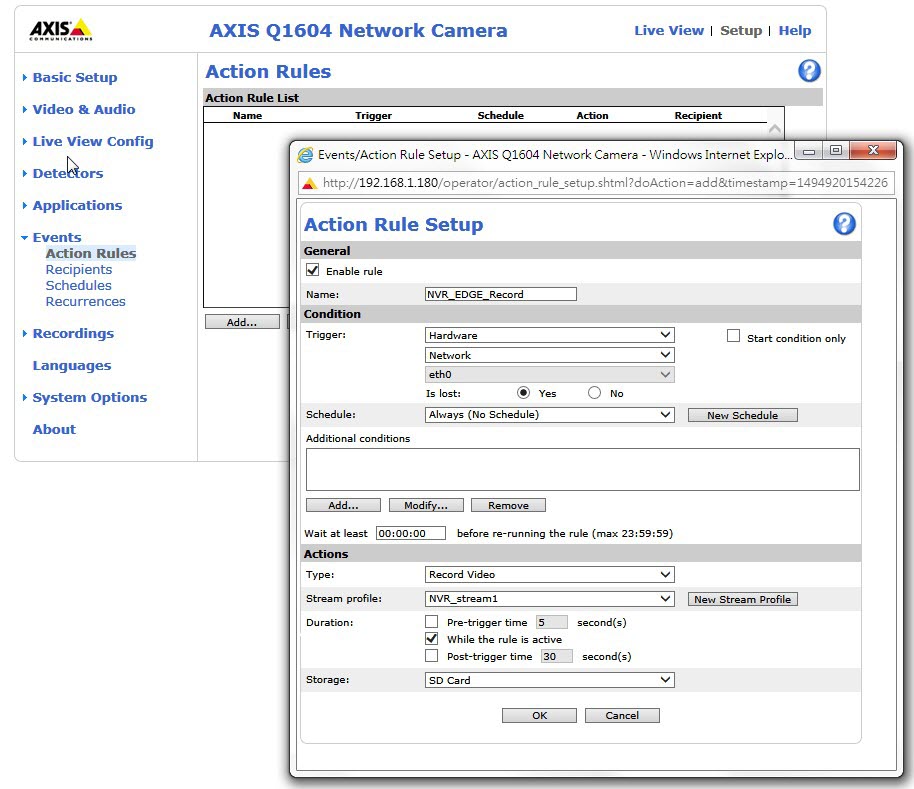
Task: Open the Storage SD Card dropdown
Action: tap(550, 680)
